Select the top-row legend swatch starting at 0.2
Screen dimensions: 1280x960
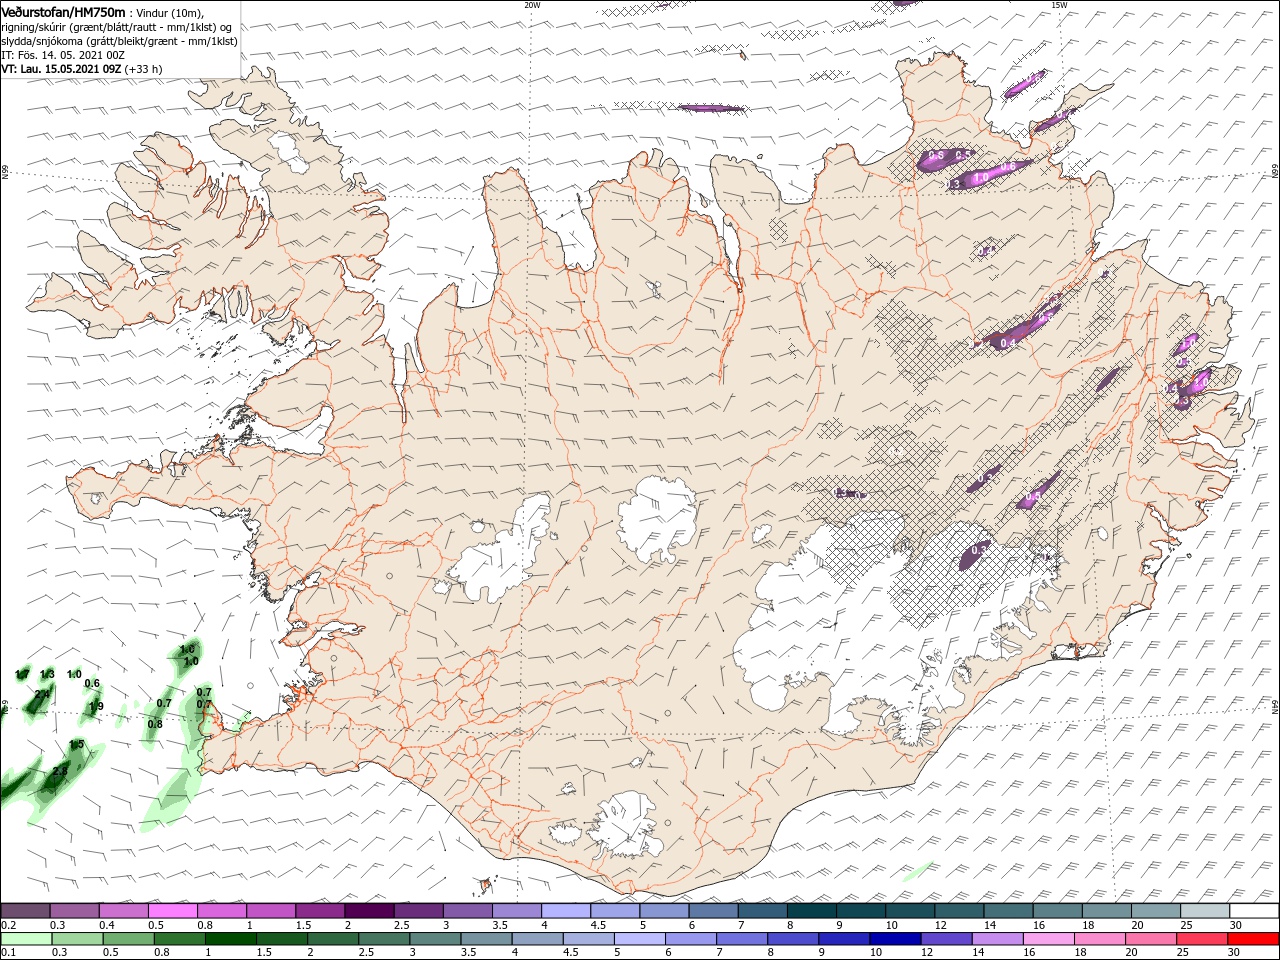pos(26,910)
